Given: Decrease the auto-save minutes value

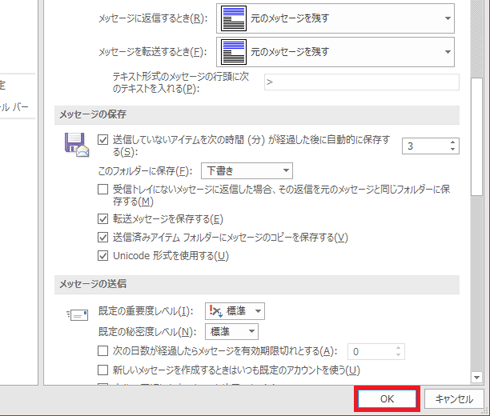Looking at the screenshot, I should point(453,149).
